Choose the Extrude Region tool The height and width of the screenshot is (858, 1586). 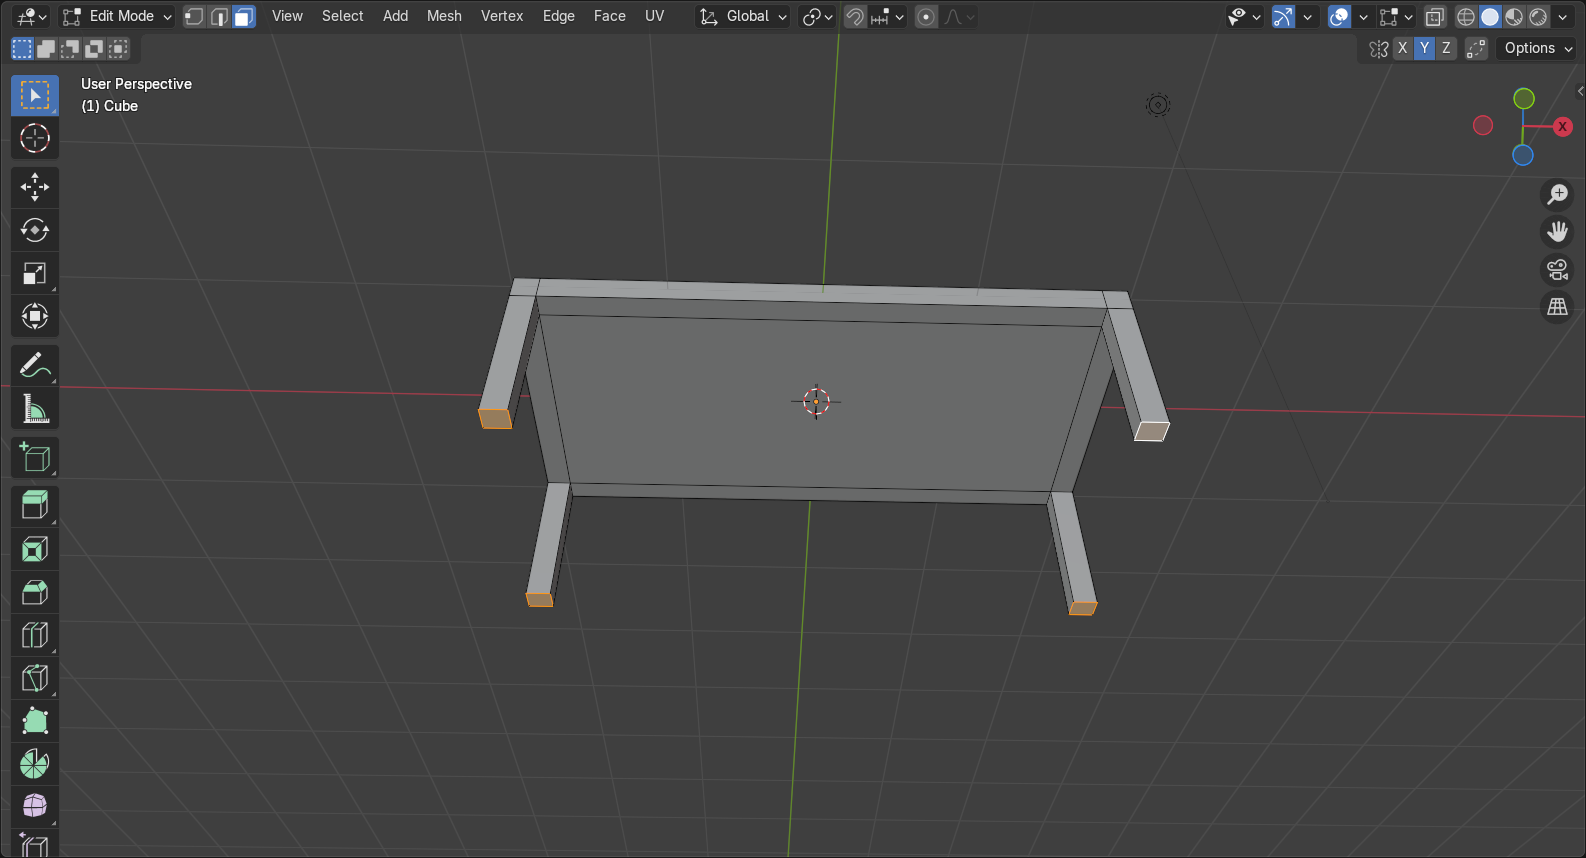pos(35,505)
